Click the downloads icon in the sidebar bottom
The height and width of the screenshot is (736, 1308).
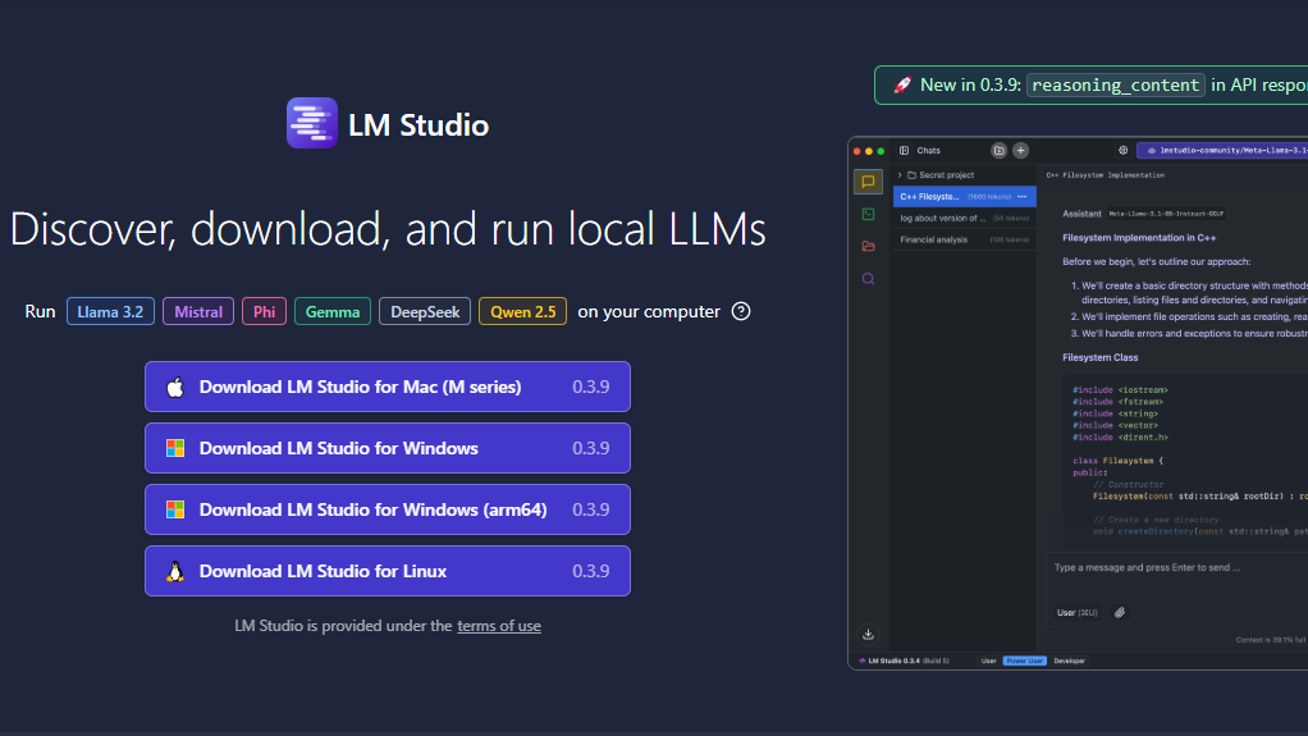coord(868,634)
